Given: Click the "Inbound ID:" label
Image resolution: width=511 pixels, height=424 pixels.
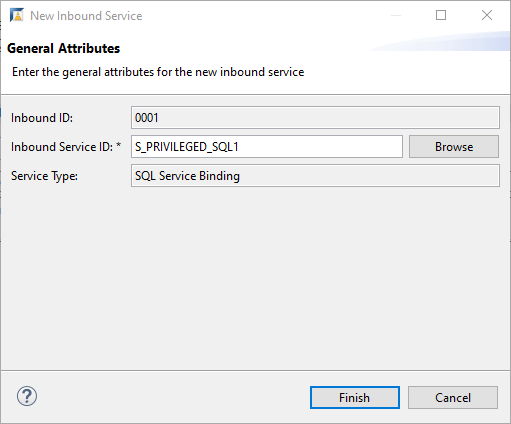Looking at the screenshot, I should [42, 118].
